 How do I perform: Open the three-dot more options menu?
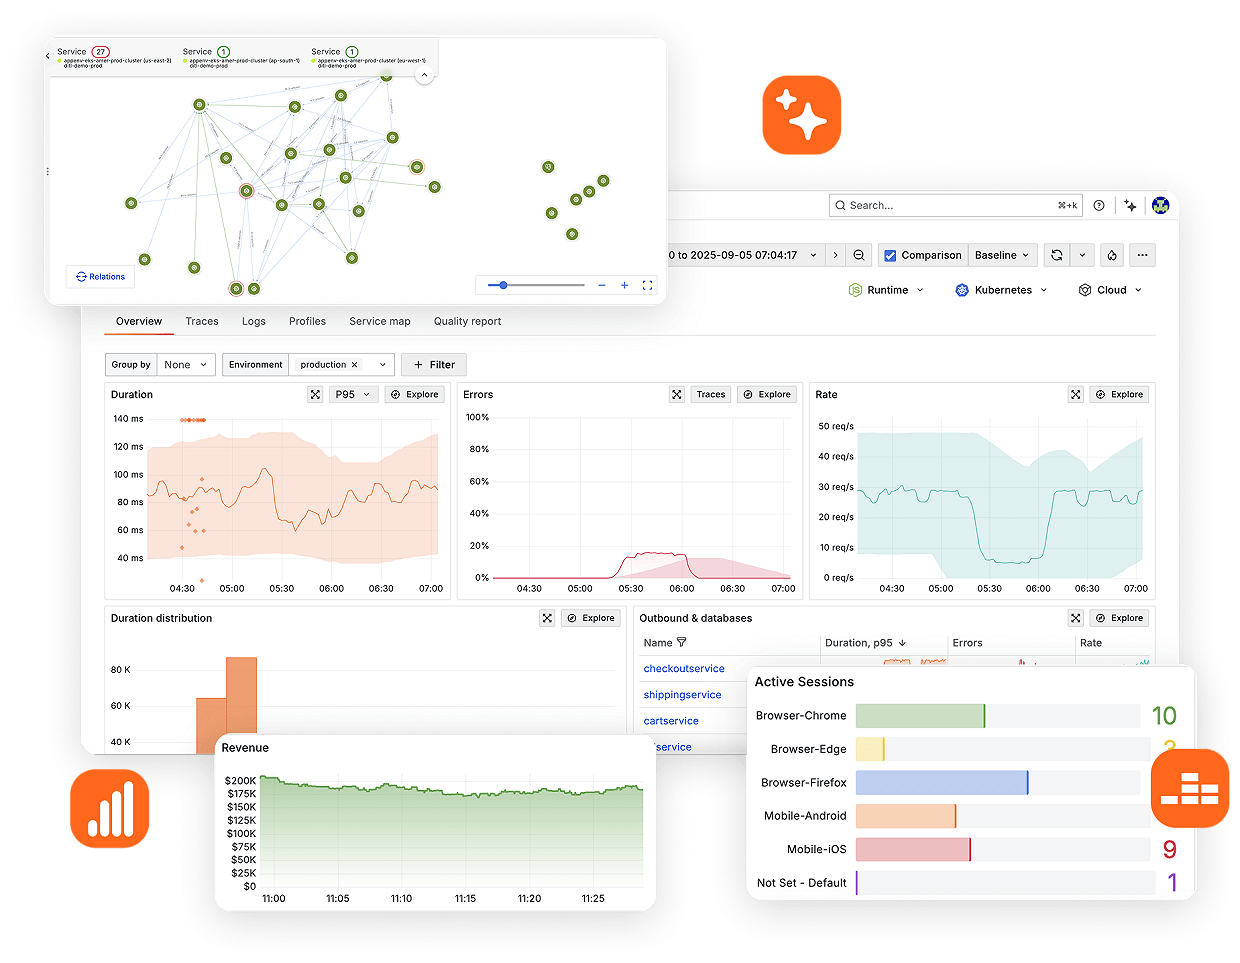(1142, 255)
